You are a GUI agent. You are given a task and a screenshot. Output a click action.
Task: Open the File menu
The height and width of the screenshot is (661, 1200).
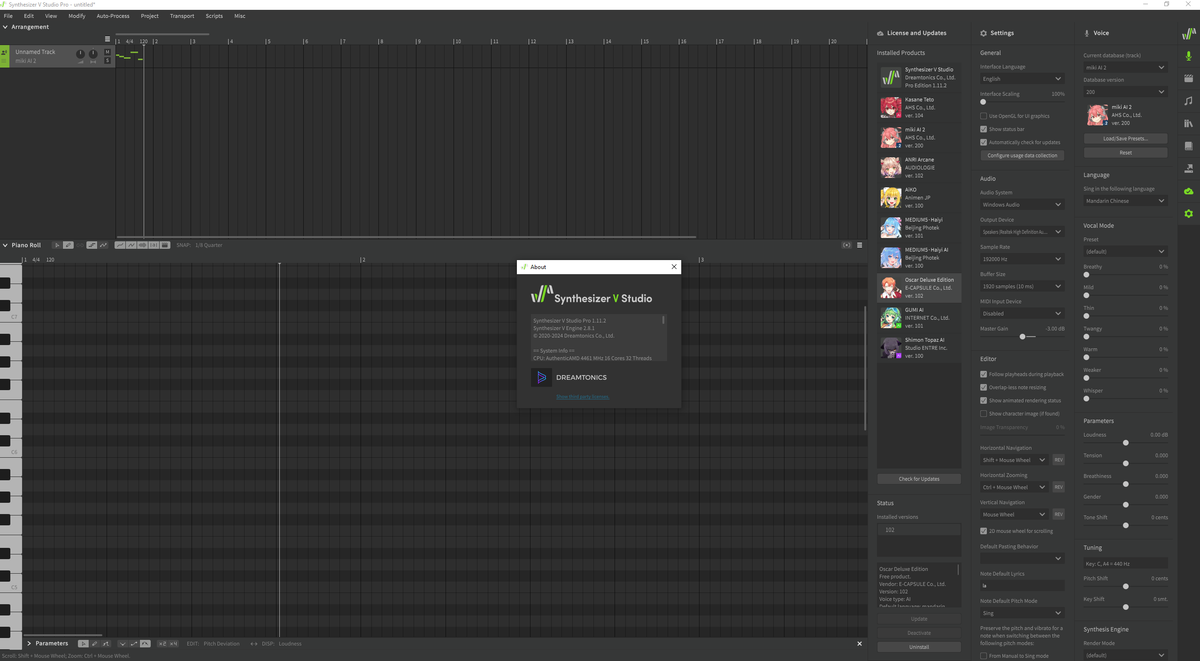coord(8,16)
